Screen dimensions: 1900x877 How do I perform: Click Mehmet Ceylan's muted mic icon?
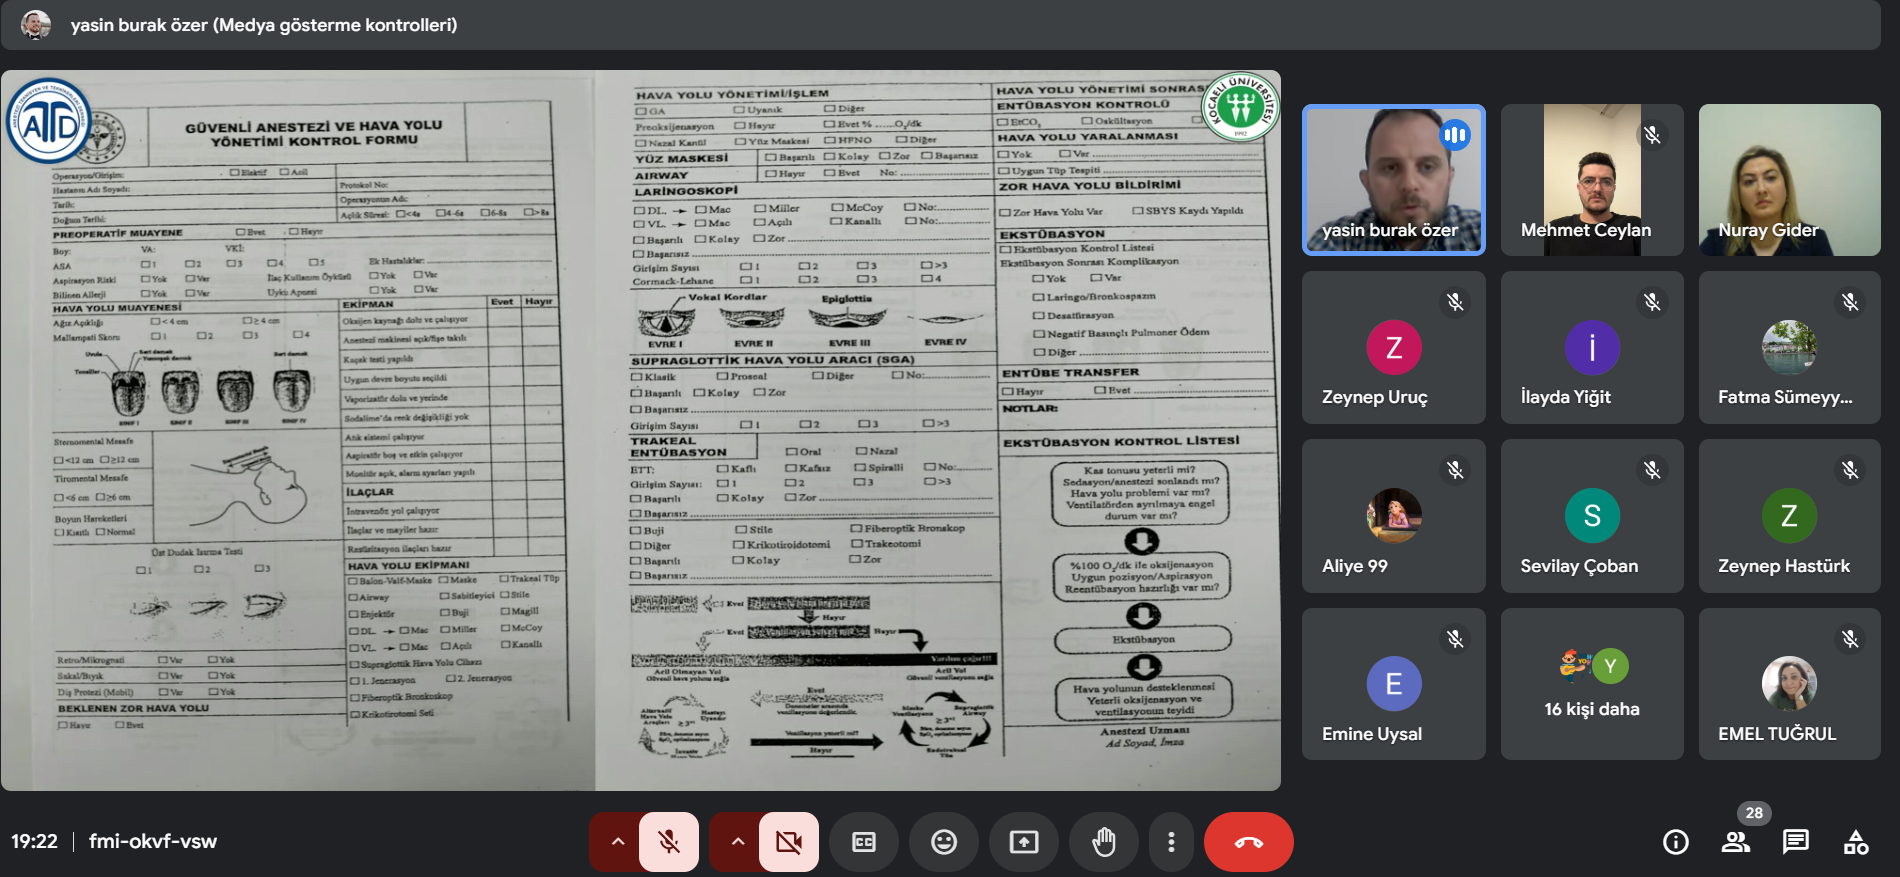pyautogui.click(x=1652, y=134)
